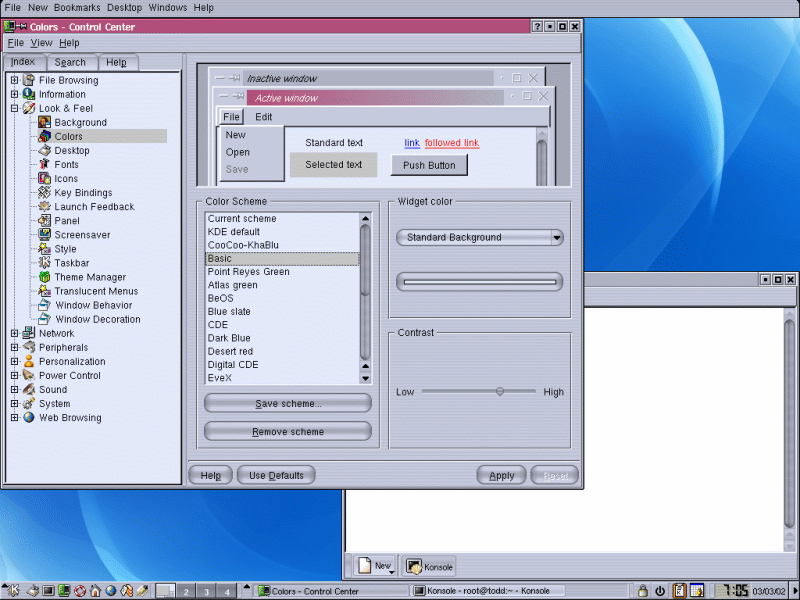Select the KDE default color scheme
800x600 pixels.
tap(282, 232)
